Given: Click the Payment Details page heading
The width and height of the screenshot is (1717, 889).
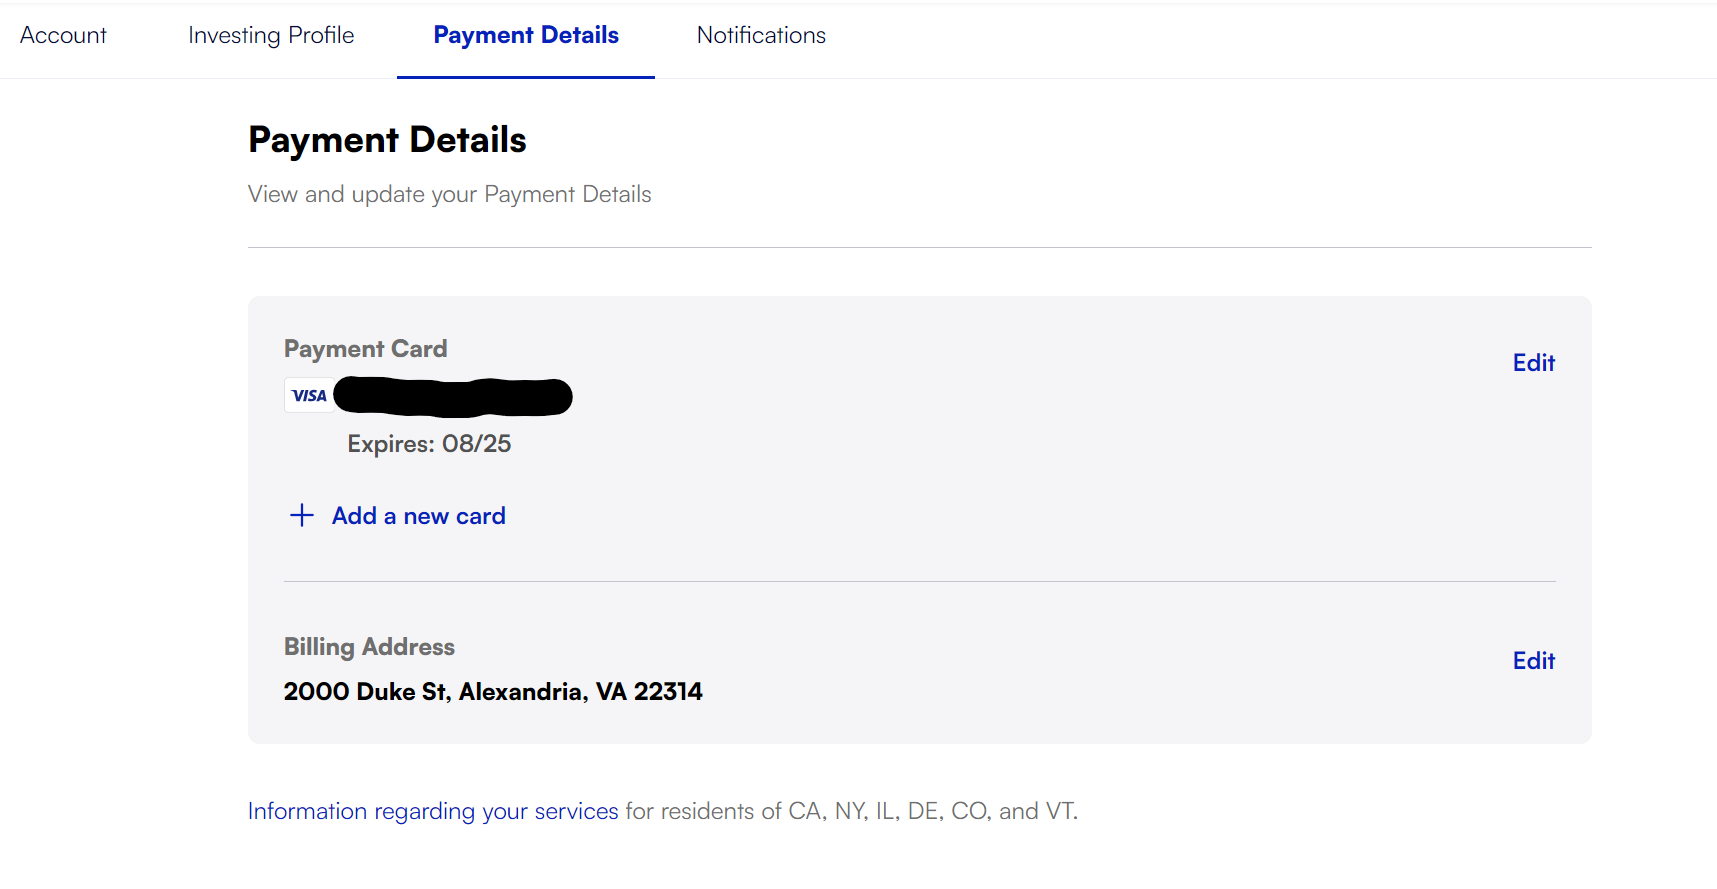Looking at the screenshot, I should pyautogui.click(x=387, y=140).
